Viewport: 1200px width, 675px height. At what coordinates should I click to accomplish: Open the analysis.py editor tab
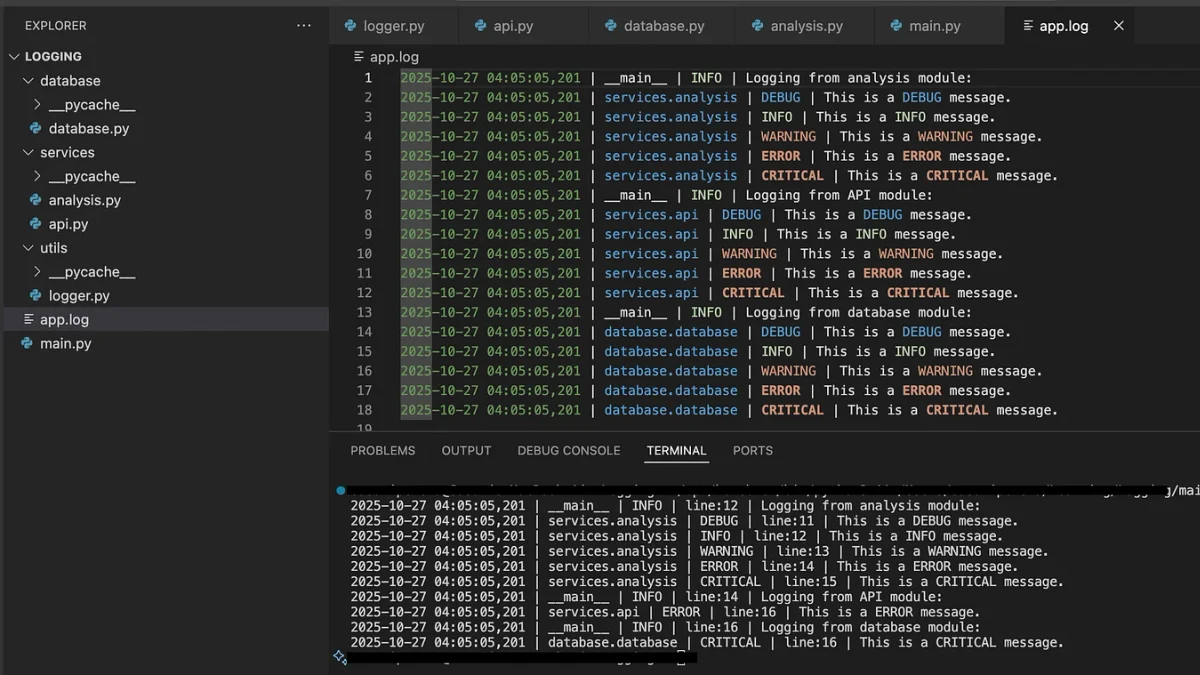click(806, 26)
